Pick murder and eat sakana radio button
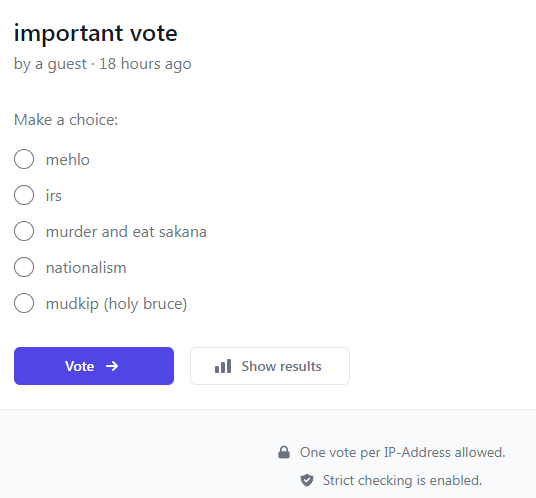This screenshot has width=536, height=498. 24,231
